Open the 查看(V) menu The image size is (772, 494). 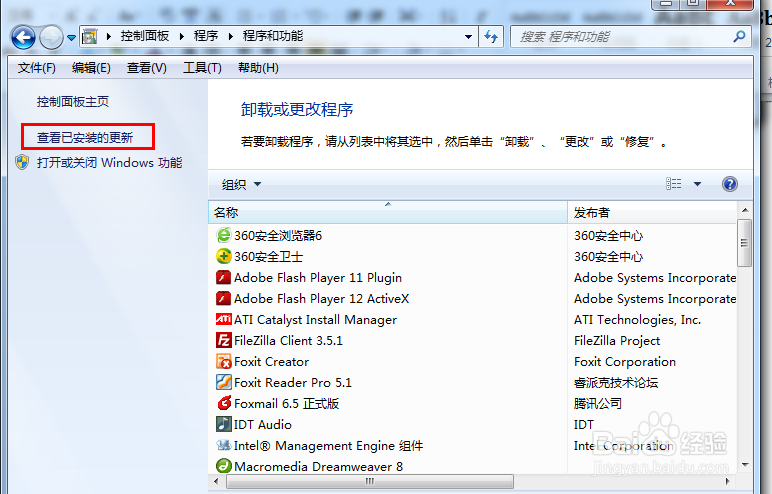[147, 68]
